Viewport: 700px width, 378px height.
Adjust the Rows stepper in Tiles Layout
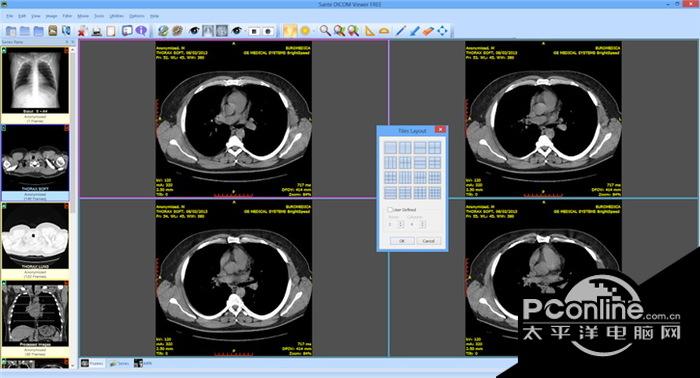(x=400, y=224)
